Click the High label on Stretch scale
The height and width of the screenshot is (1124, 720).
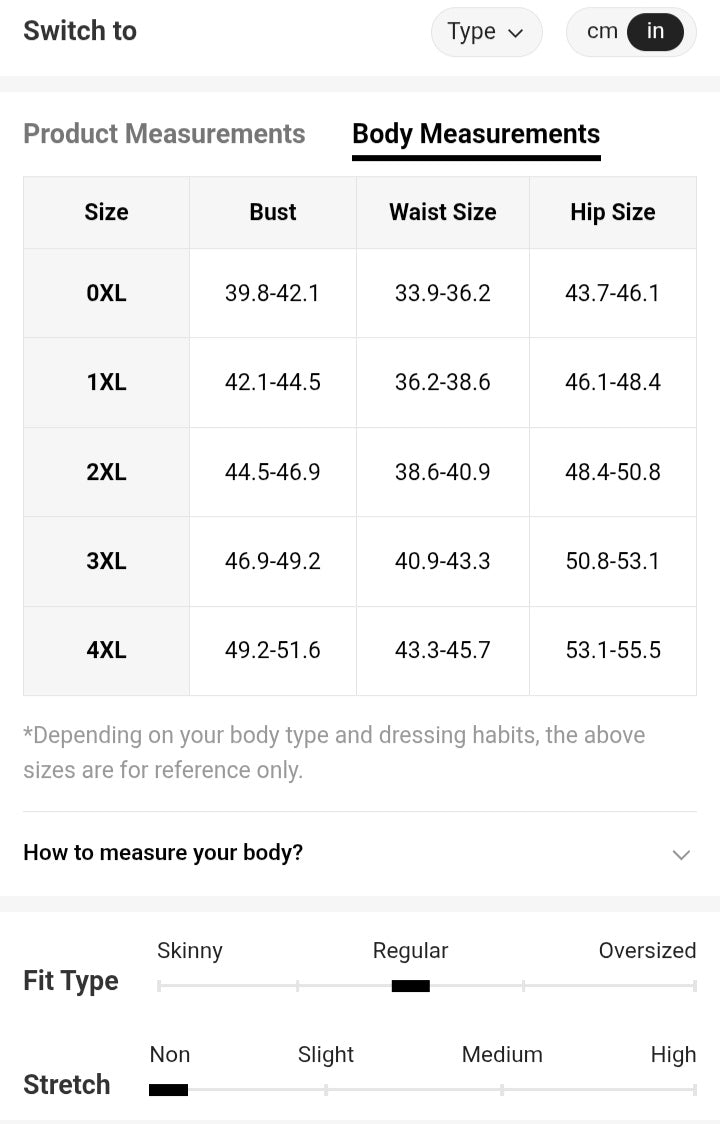click(x=673, y=1055)
